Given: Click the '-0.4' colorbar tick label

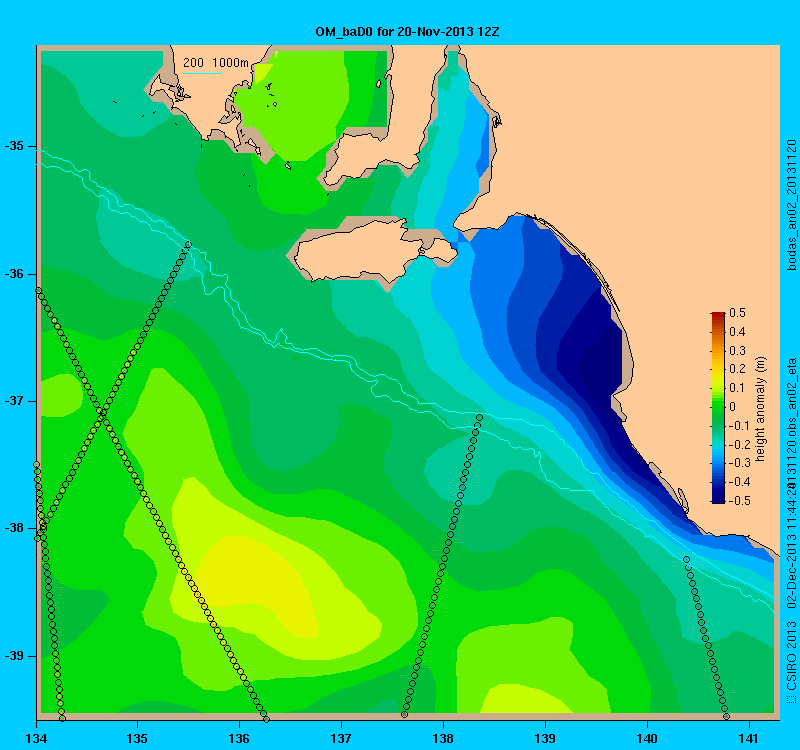Looking at the screenshot, I should point(738,482).
